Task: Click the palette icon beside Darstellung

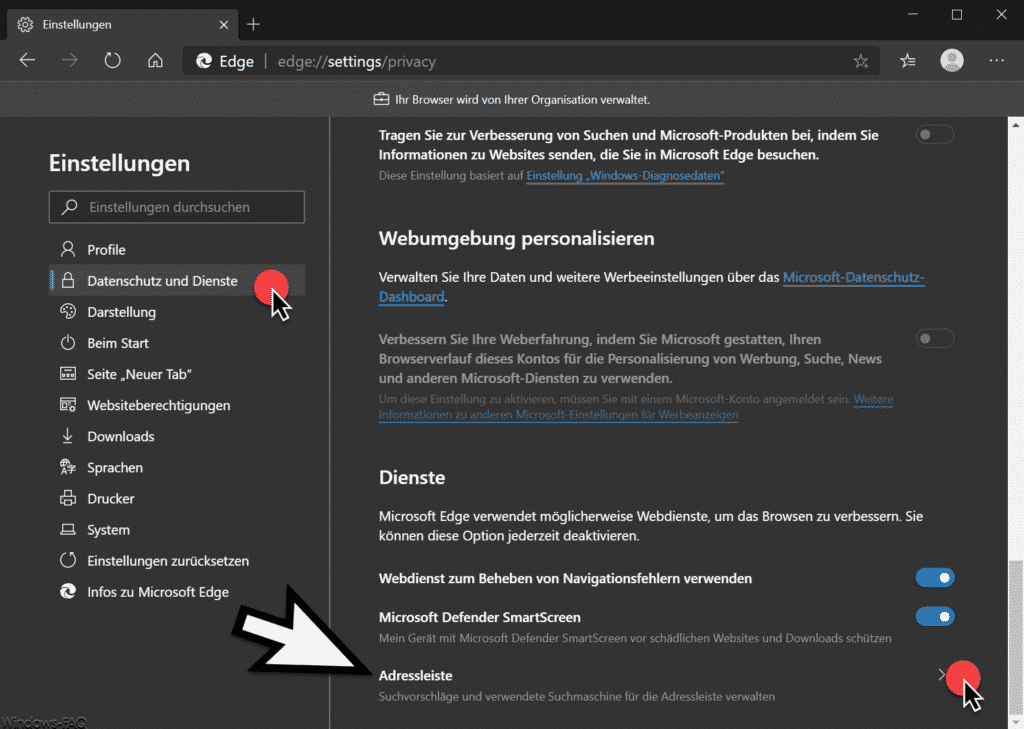Action: 68,312
